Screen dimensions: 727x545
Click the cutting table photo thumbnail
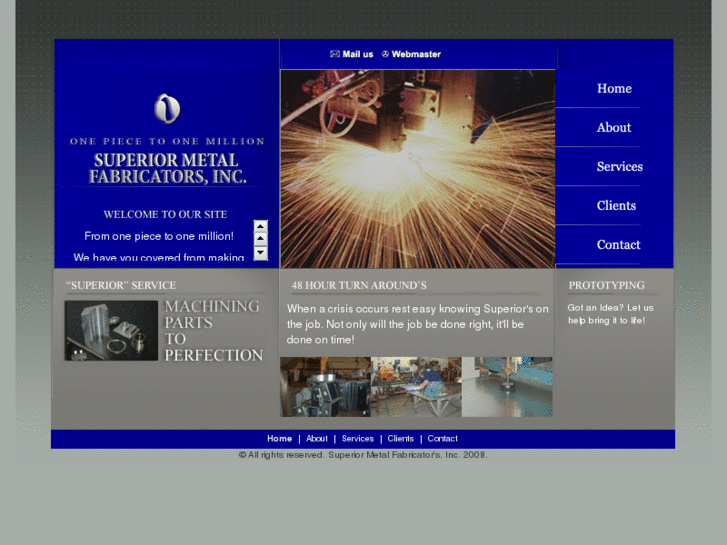point(507,387)
